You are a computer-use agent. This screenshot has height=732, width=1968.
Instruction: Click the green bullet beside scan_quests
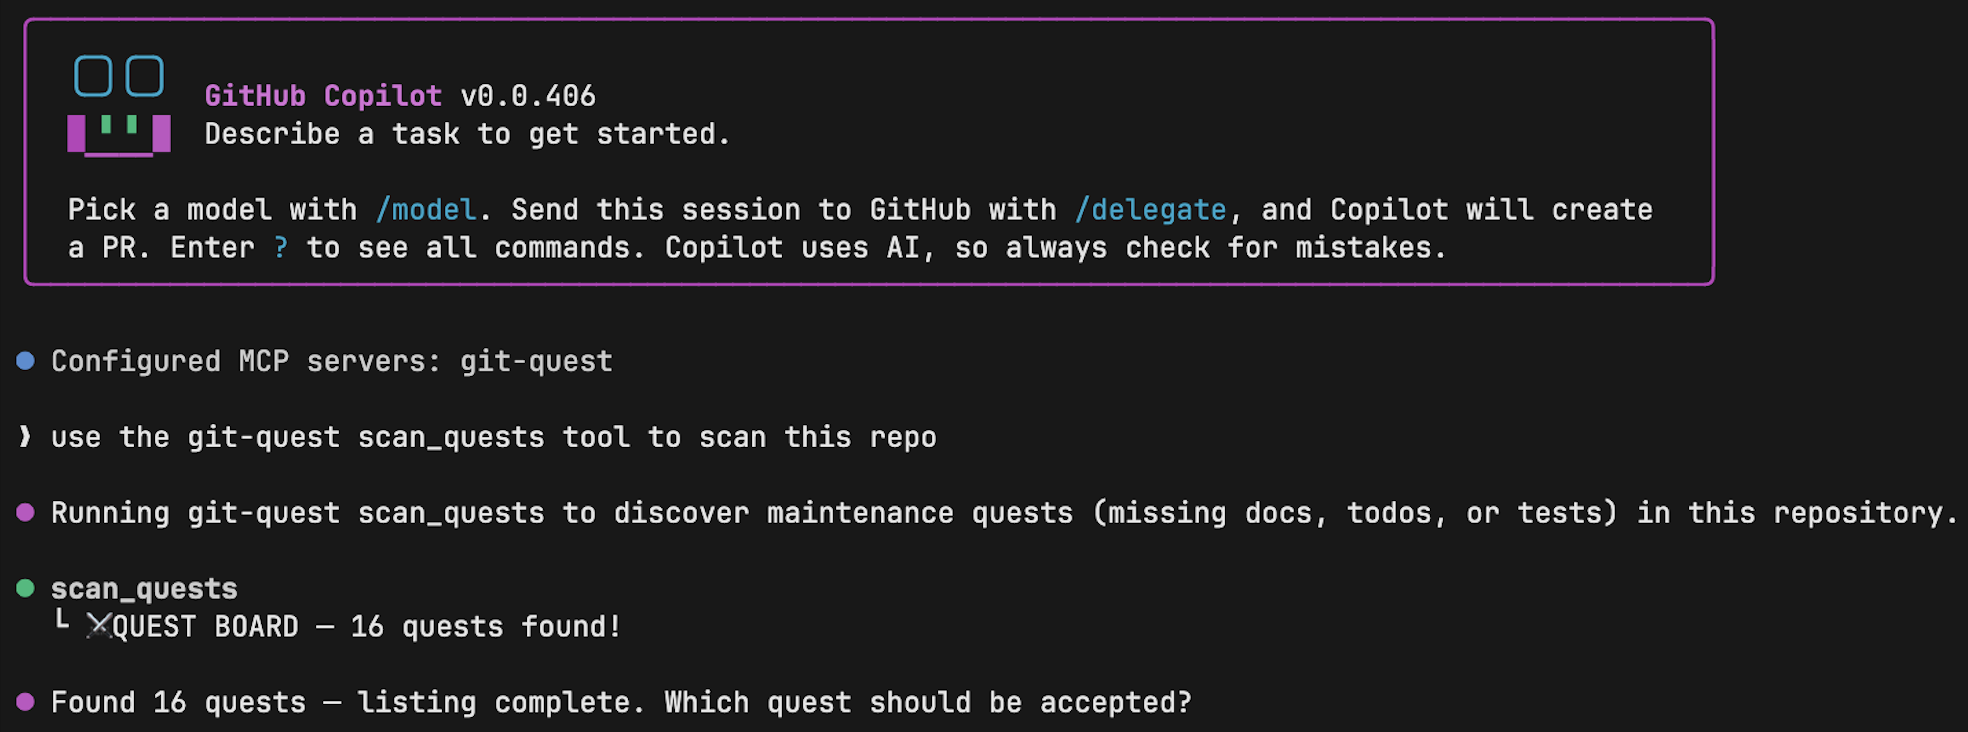26,588
